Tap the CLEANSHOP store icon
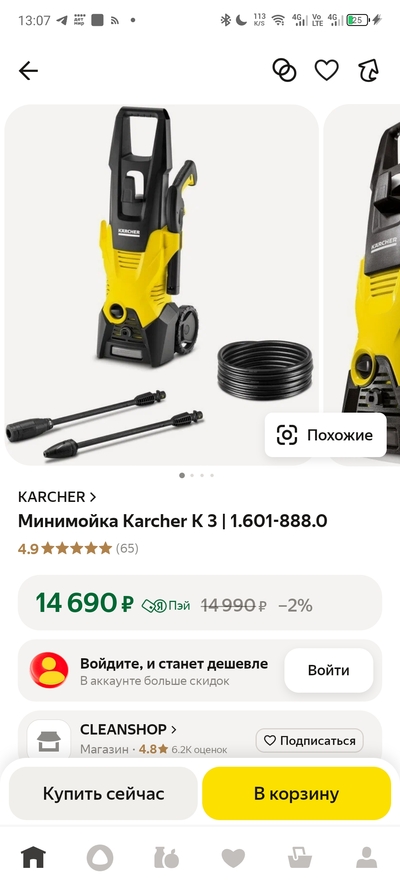The image size is (400, 889). pos(49,740)
